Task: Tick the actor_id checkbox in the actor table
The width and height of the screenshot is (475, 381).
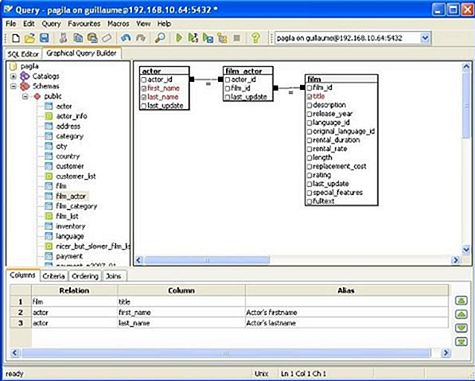Action: click(x=144, y=80)
